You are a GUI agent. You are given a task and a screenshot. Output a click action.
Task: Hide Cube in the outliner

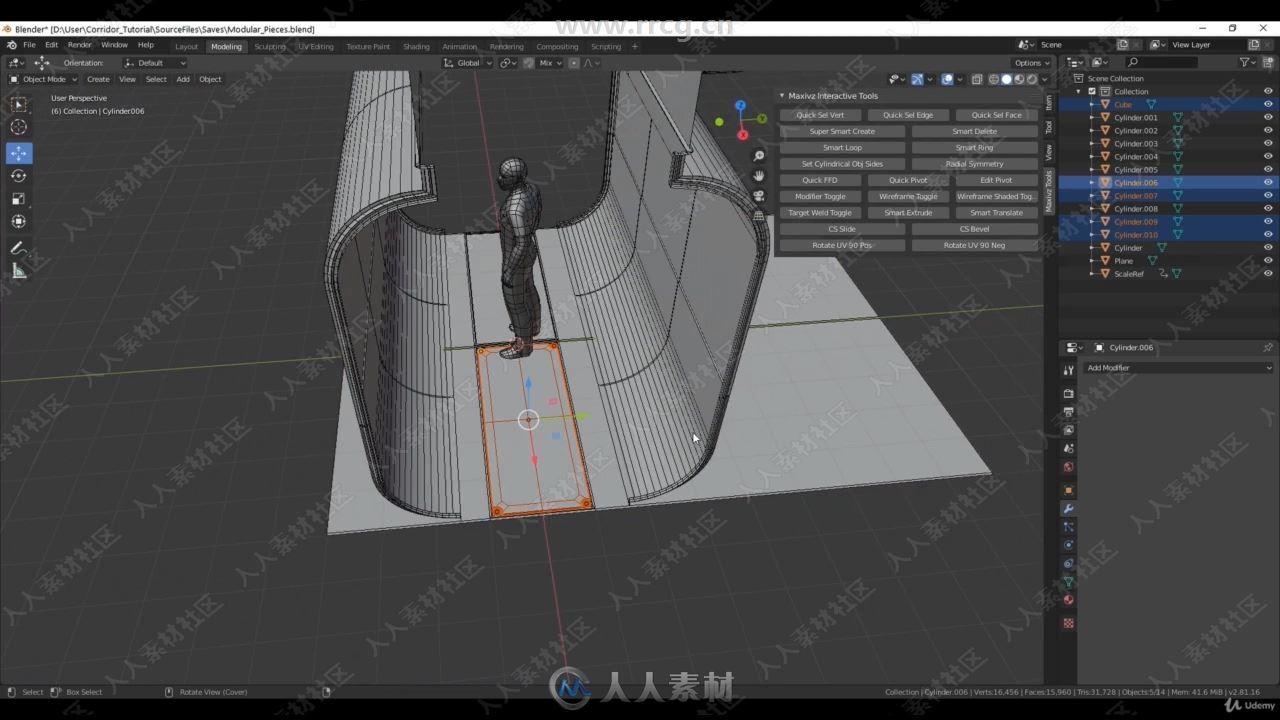(x=1268, y=104)
